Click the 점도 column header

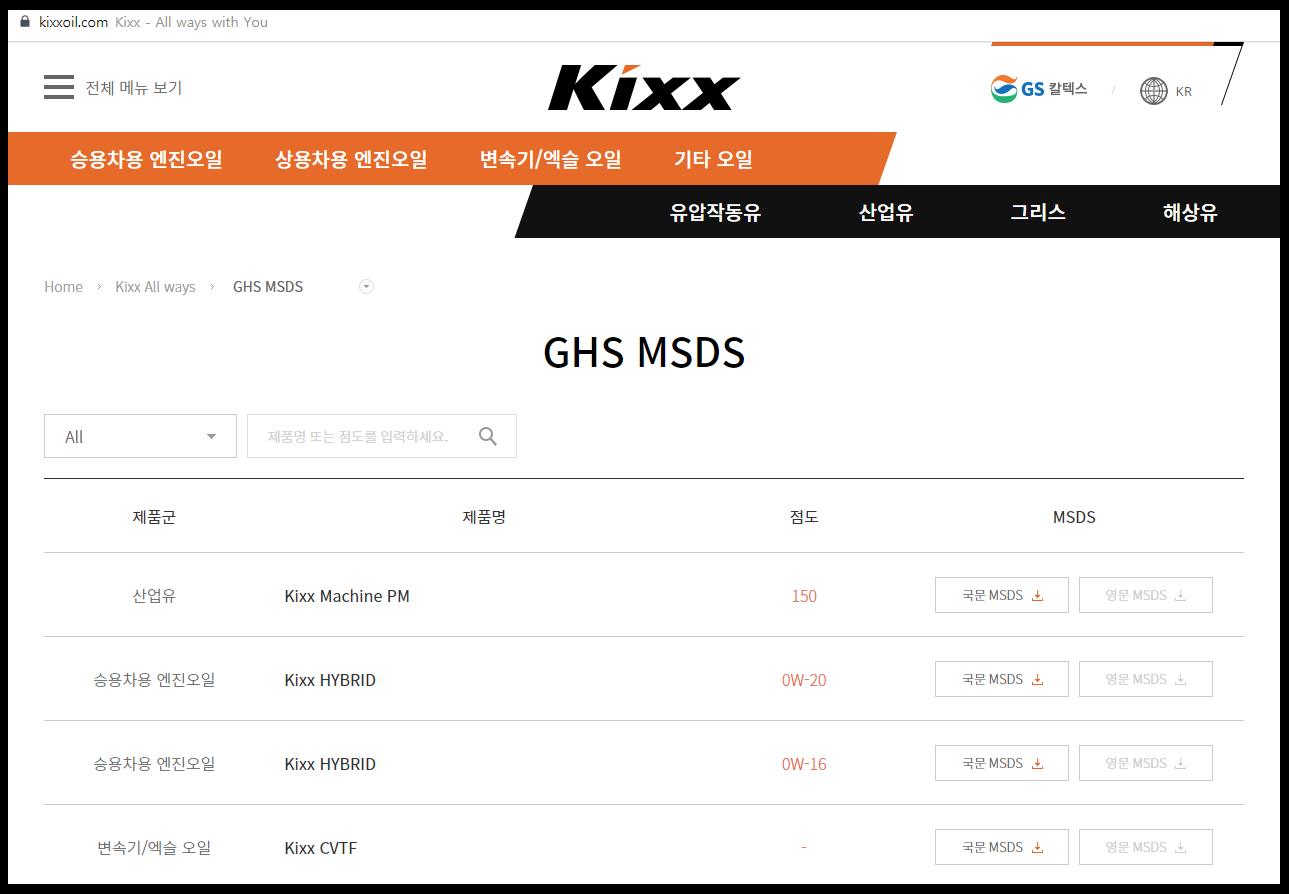pos(804,517)
